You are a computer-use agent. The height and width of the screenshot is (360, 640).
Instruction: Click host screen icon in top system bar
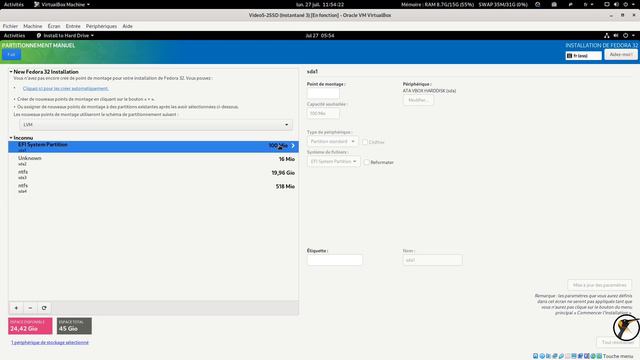[607, 4]
